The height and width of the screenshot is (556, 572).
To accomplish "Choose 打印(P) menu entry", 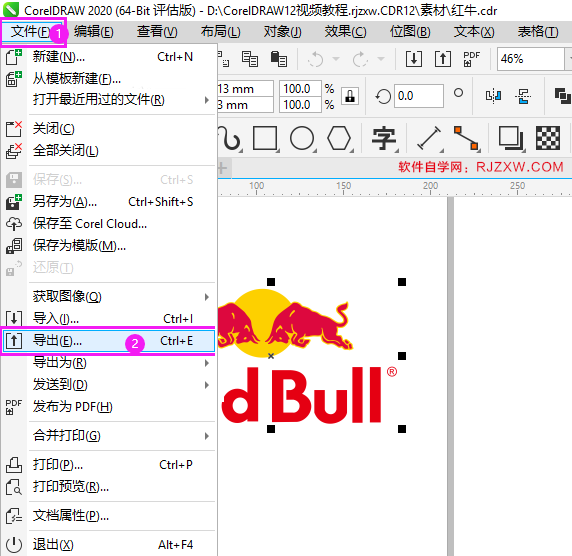I will click(x=109, y=465).
